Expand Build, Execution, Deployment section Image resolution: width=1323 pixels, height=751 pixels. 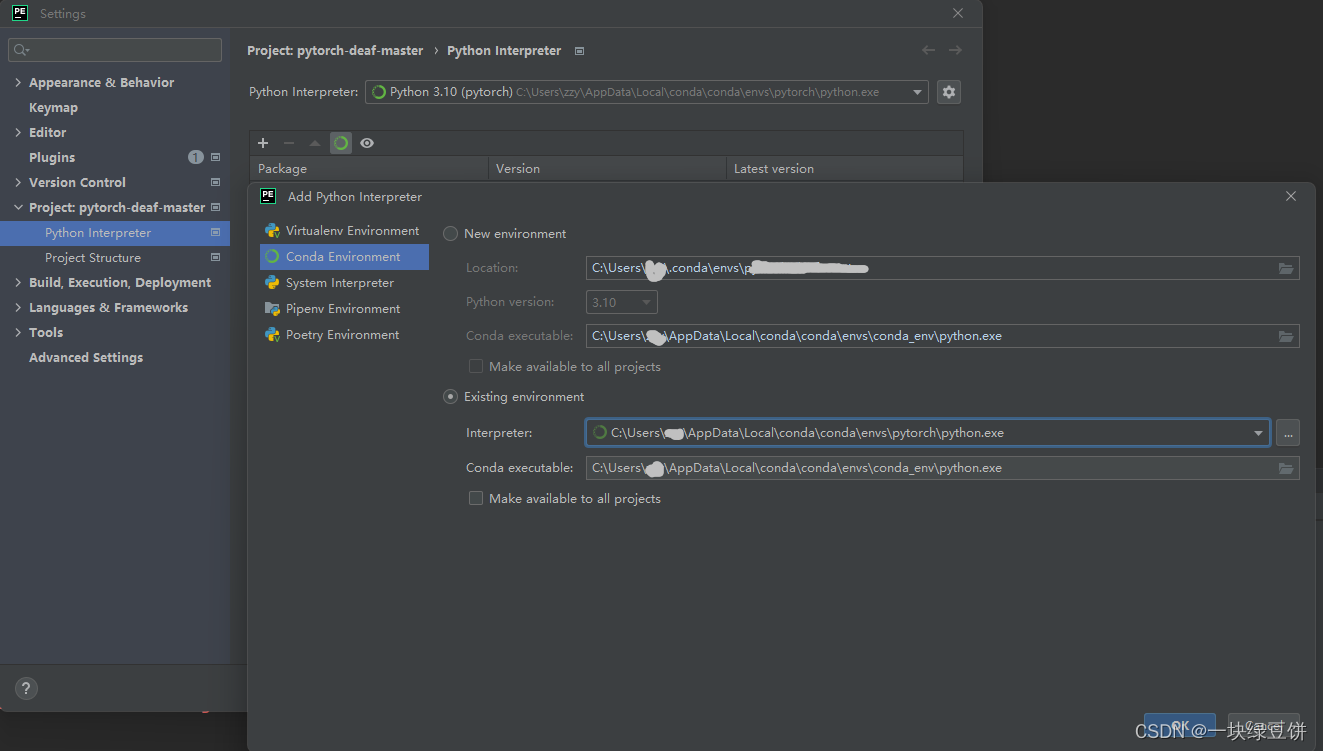(18, 282)
